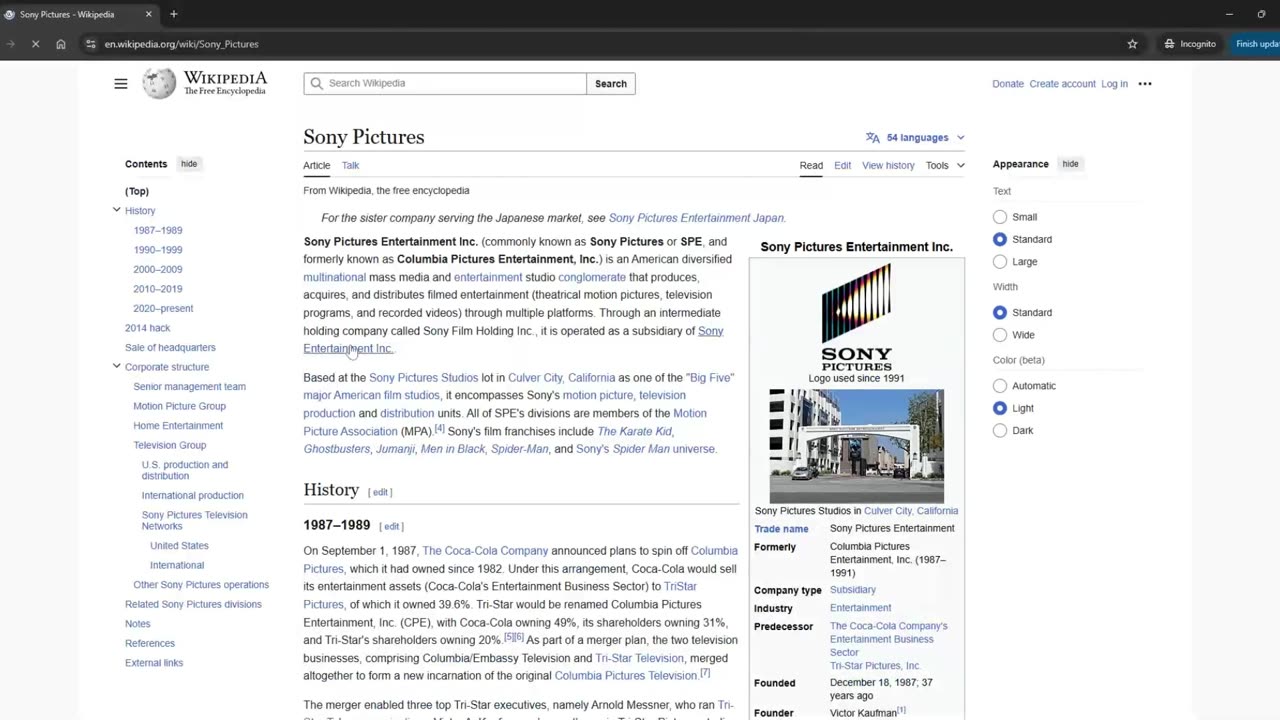The image size is (1280, 720).
Task: Switch to the Talk tab
Action: pyautogui.click(x=350, y=166)
